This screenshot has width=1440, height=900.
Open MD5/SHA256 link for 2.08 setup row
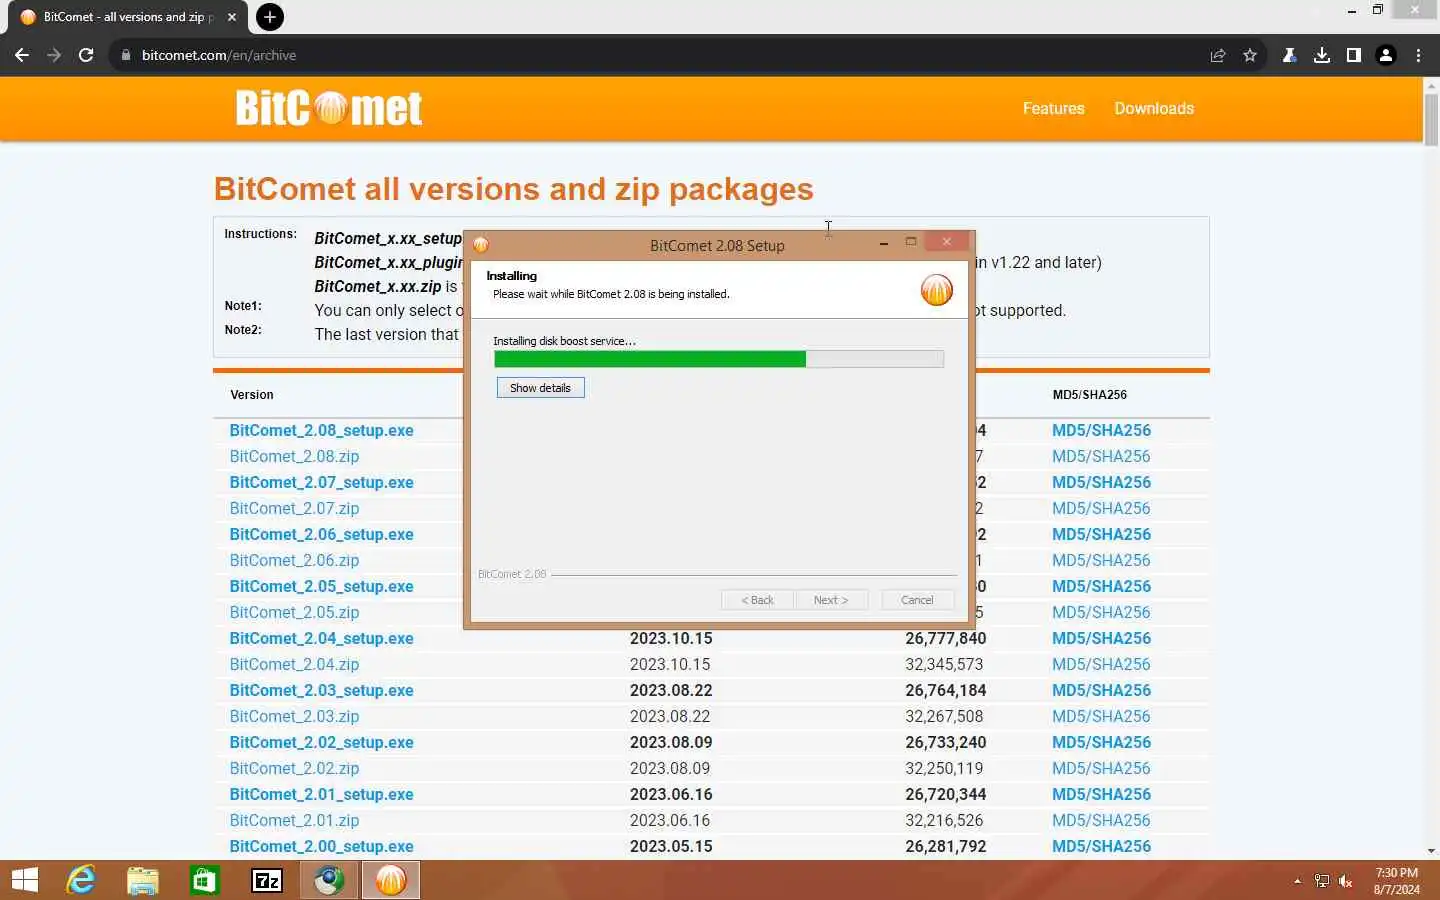1101,430
